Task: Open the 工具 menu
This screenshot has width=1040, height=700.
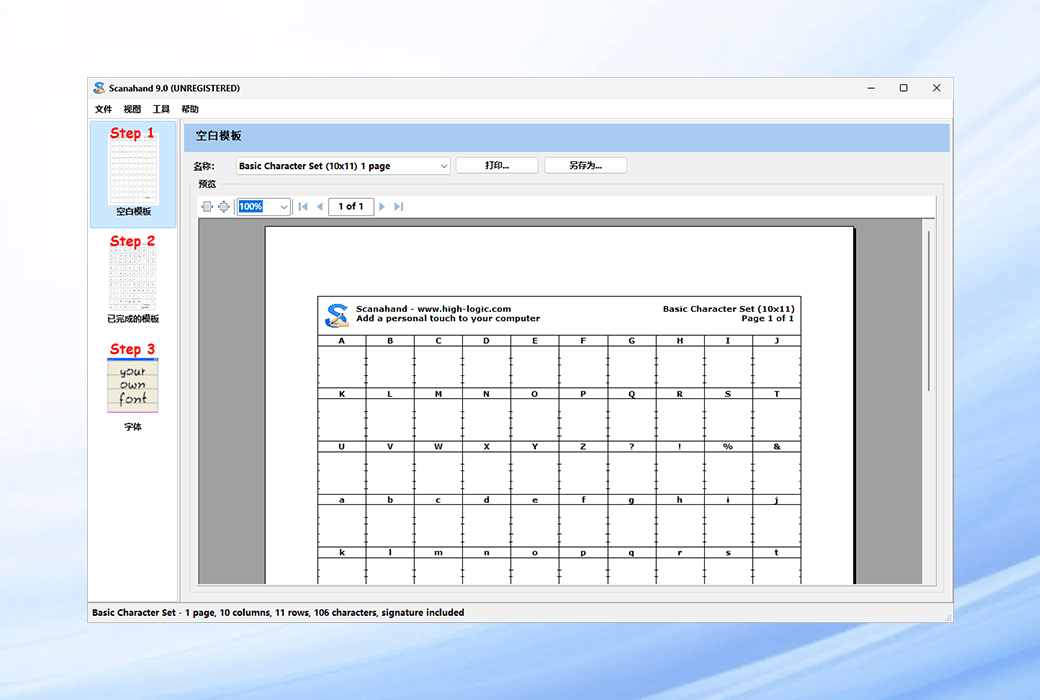Action: [x=161, y=109]
